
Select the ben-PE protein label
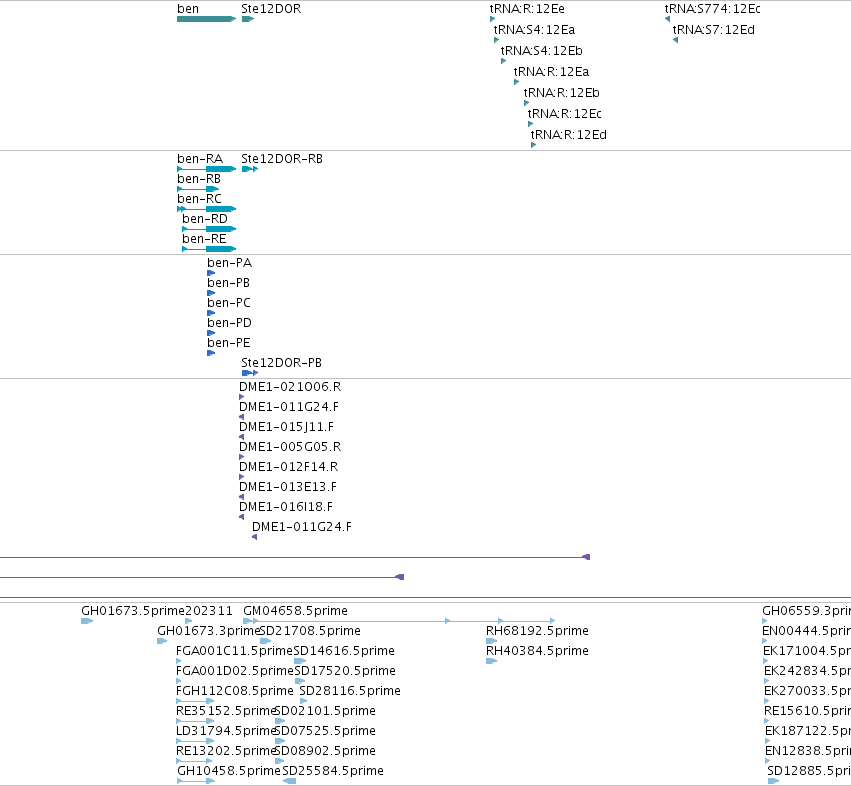[x=228, y=343]
